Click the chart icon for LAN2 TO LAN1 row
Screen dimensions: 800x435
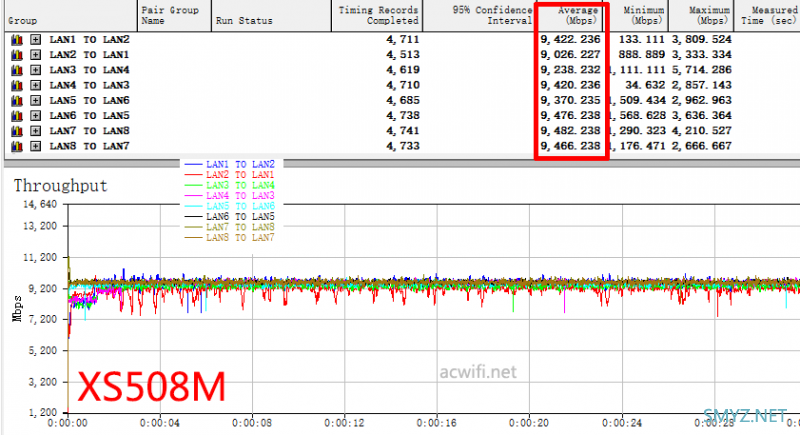(17, 55)
